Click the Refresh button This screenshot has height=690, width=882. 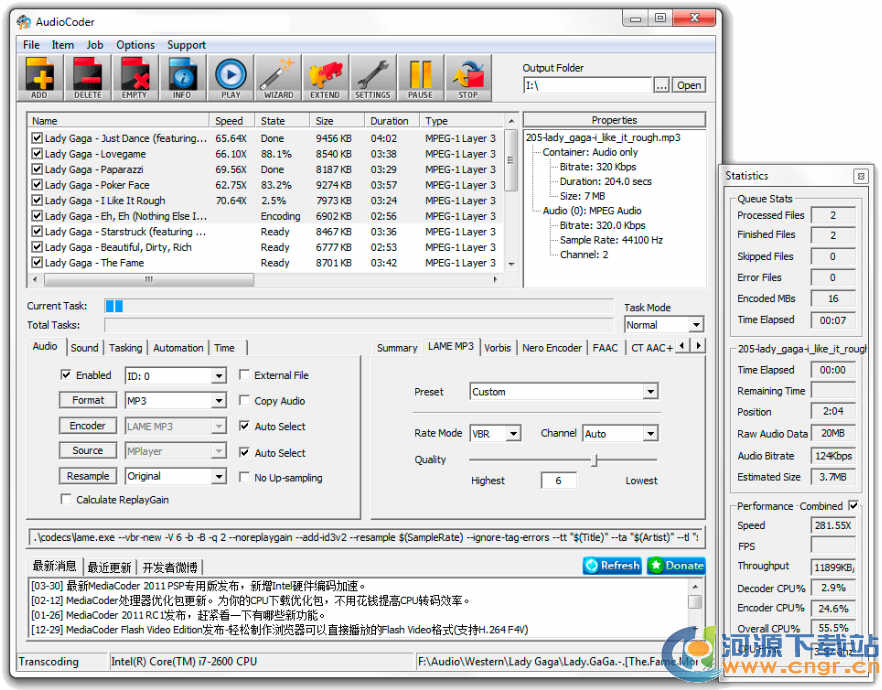click(612, 565)
